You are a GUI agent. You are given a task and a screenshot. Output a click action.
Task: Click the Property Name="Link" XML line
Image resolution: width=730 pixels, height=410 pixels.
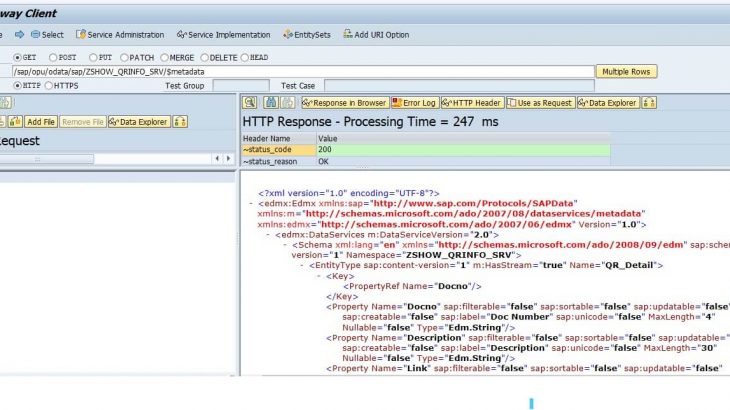pos(524,368)
